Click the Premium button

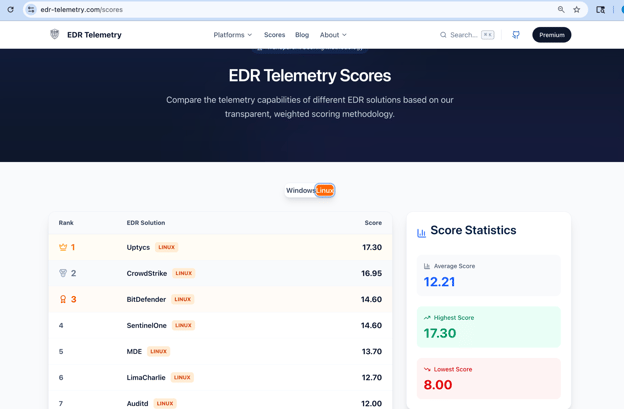click(x=552, y=35)
